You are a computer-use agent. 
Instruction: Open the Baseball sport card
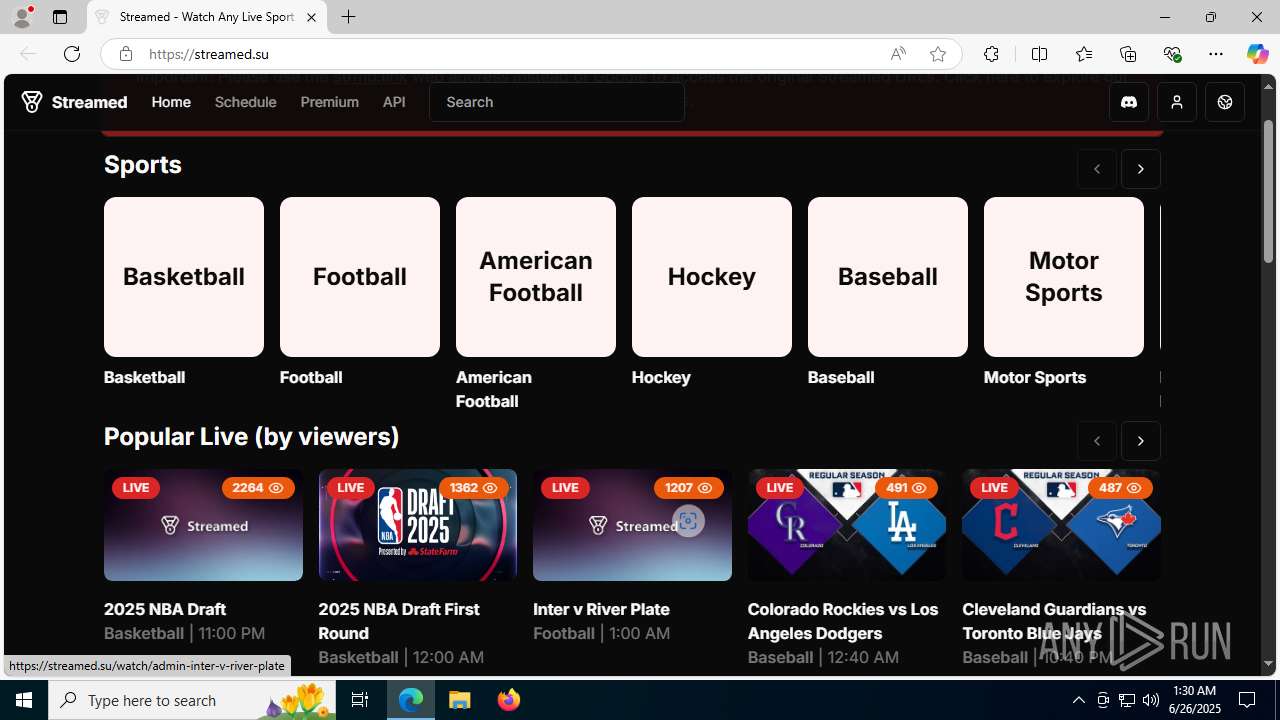point(888,277)
